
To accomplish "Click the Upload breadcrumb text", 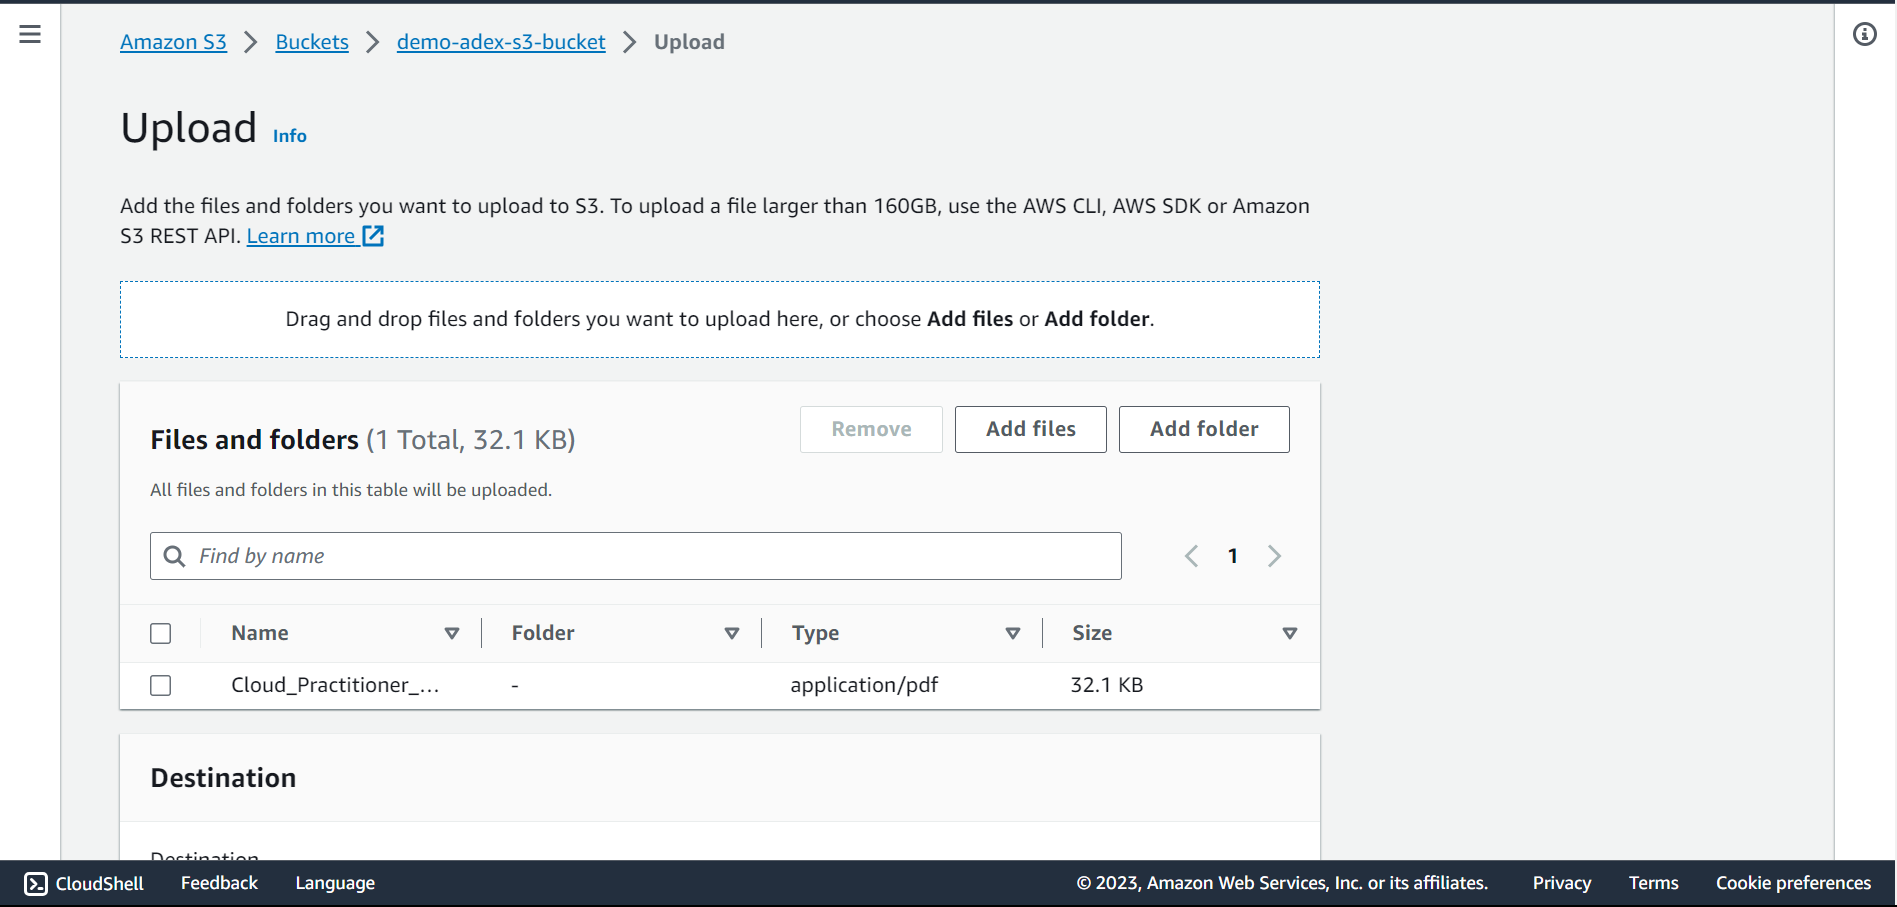I will [689, 42].
